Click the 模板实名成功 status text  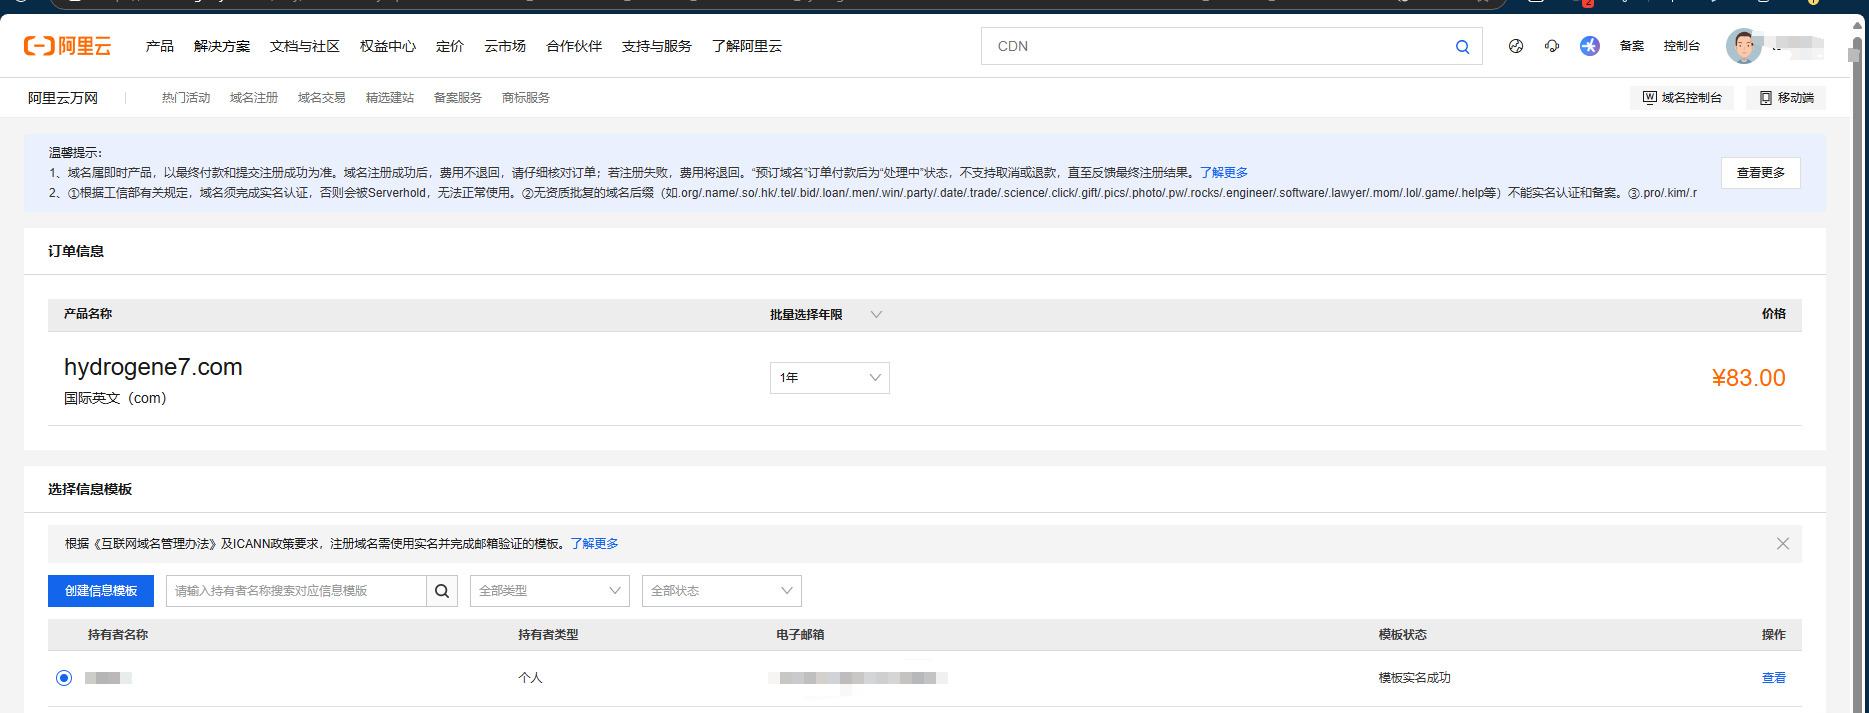pyautogui.click(x=1414, y=678)
